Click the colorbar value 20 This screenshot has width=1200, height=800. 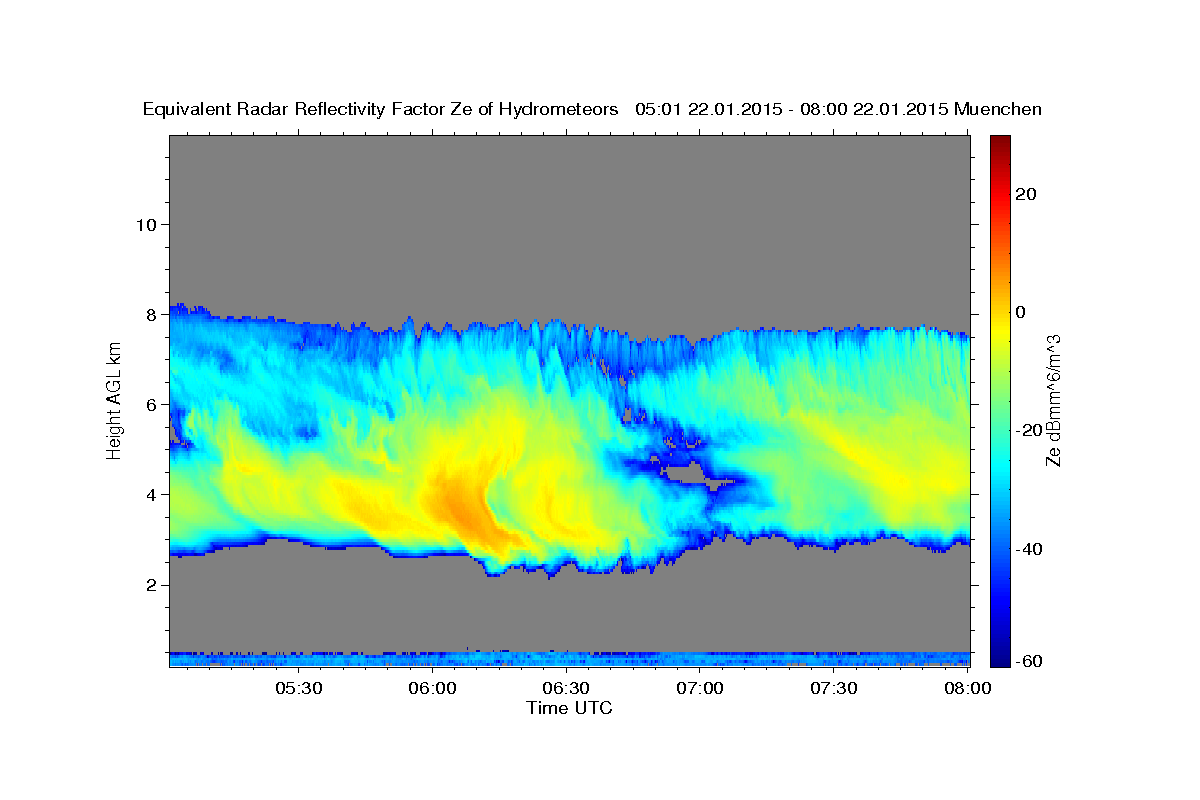pos(1025,193)
